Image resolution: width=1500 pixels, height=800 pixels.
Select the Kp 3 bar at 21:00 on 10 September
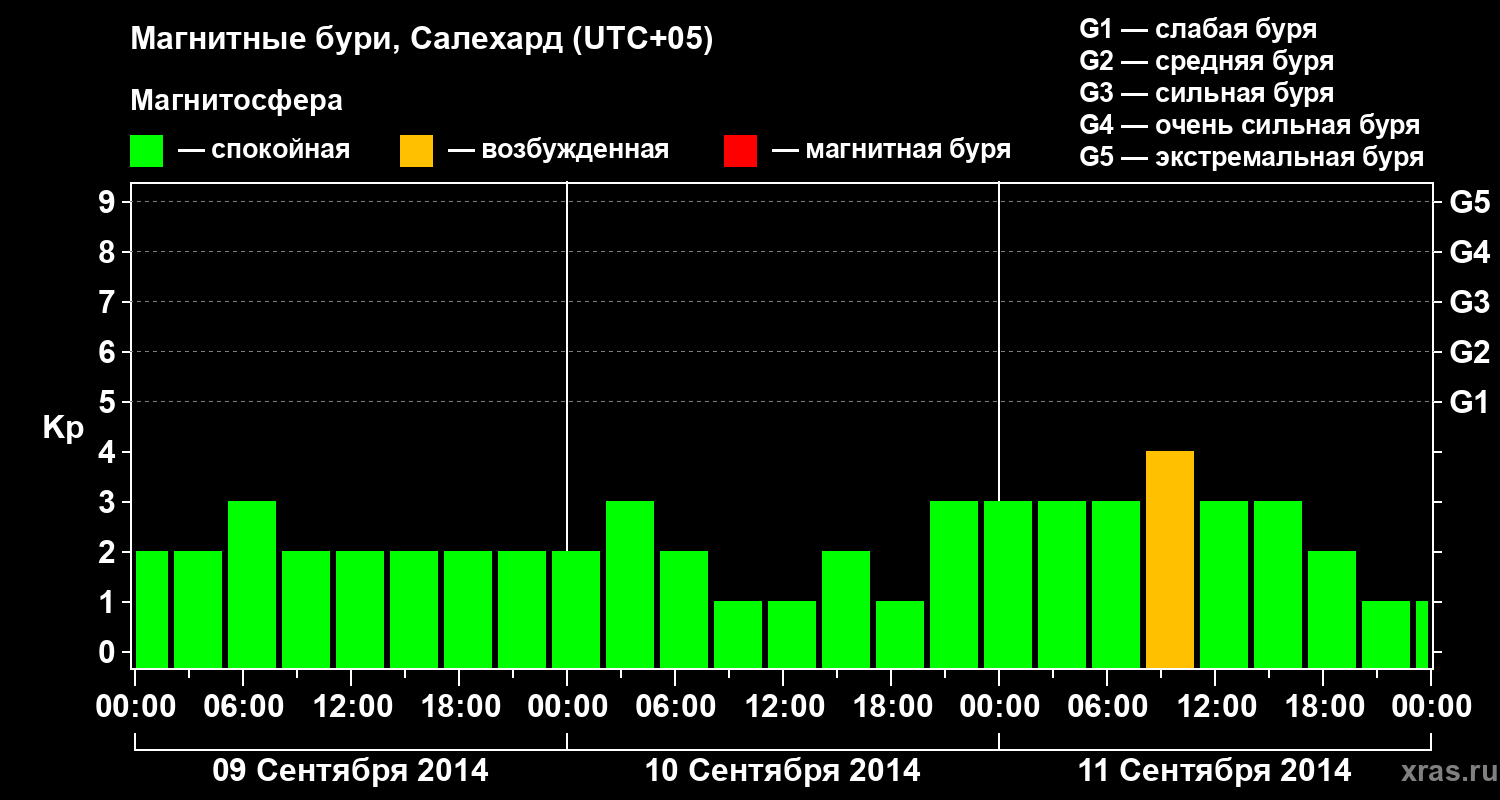[x=954, y=585]
